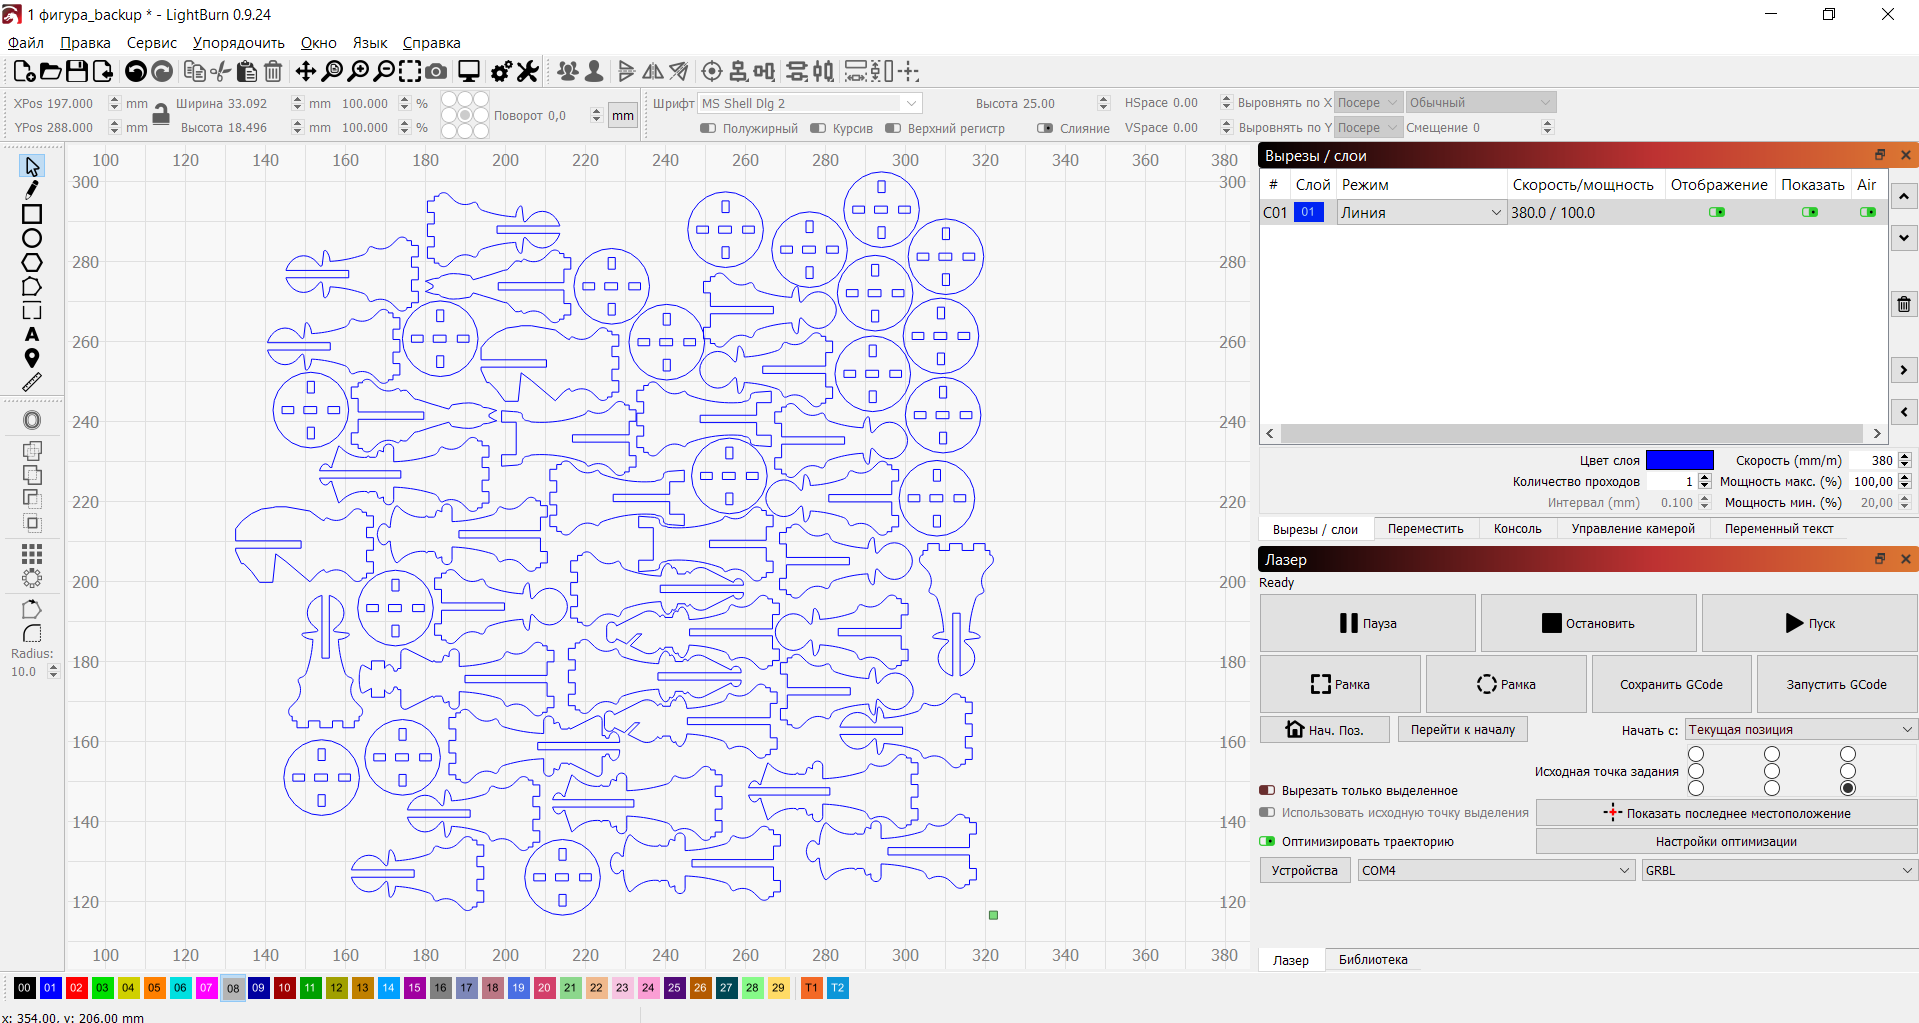Enable Вырезать только выделенное switch
Screen dimensions: 1919x1023
pos(1267,790)
